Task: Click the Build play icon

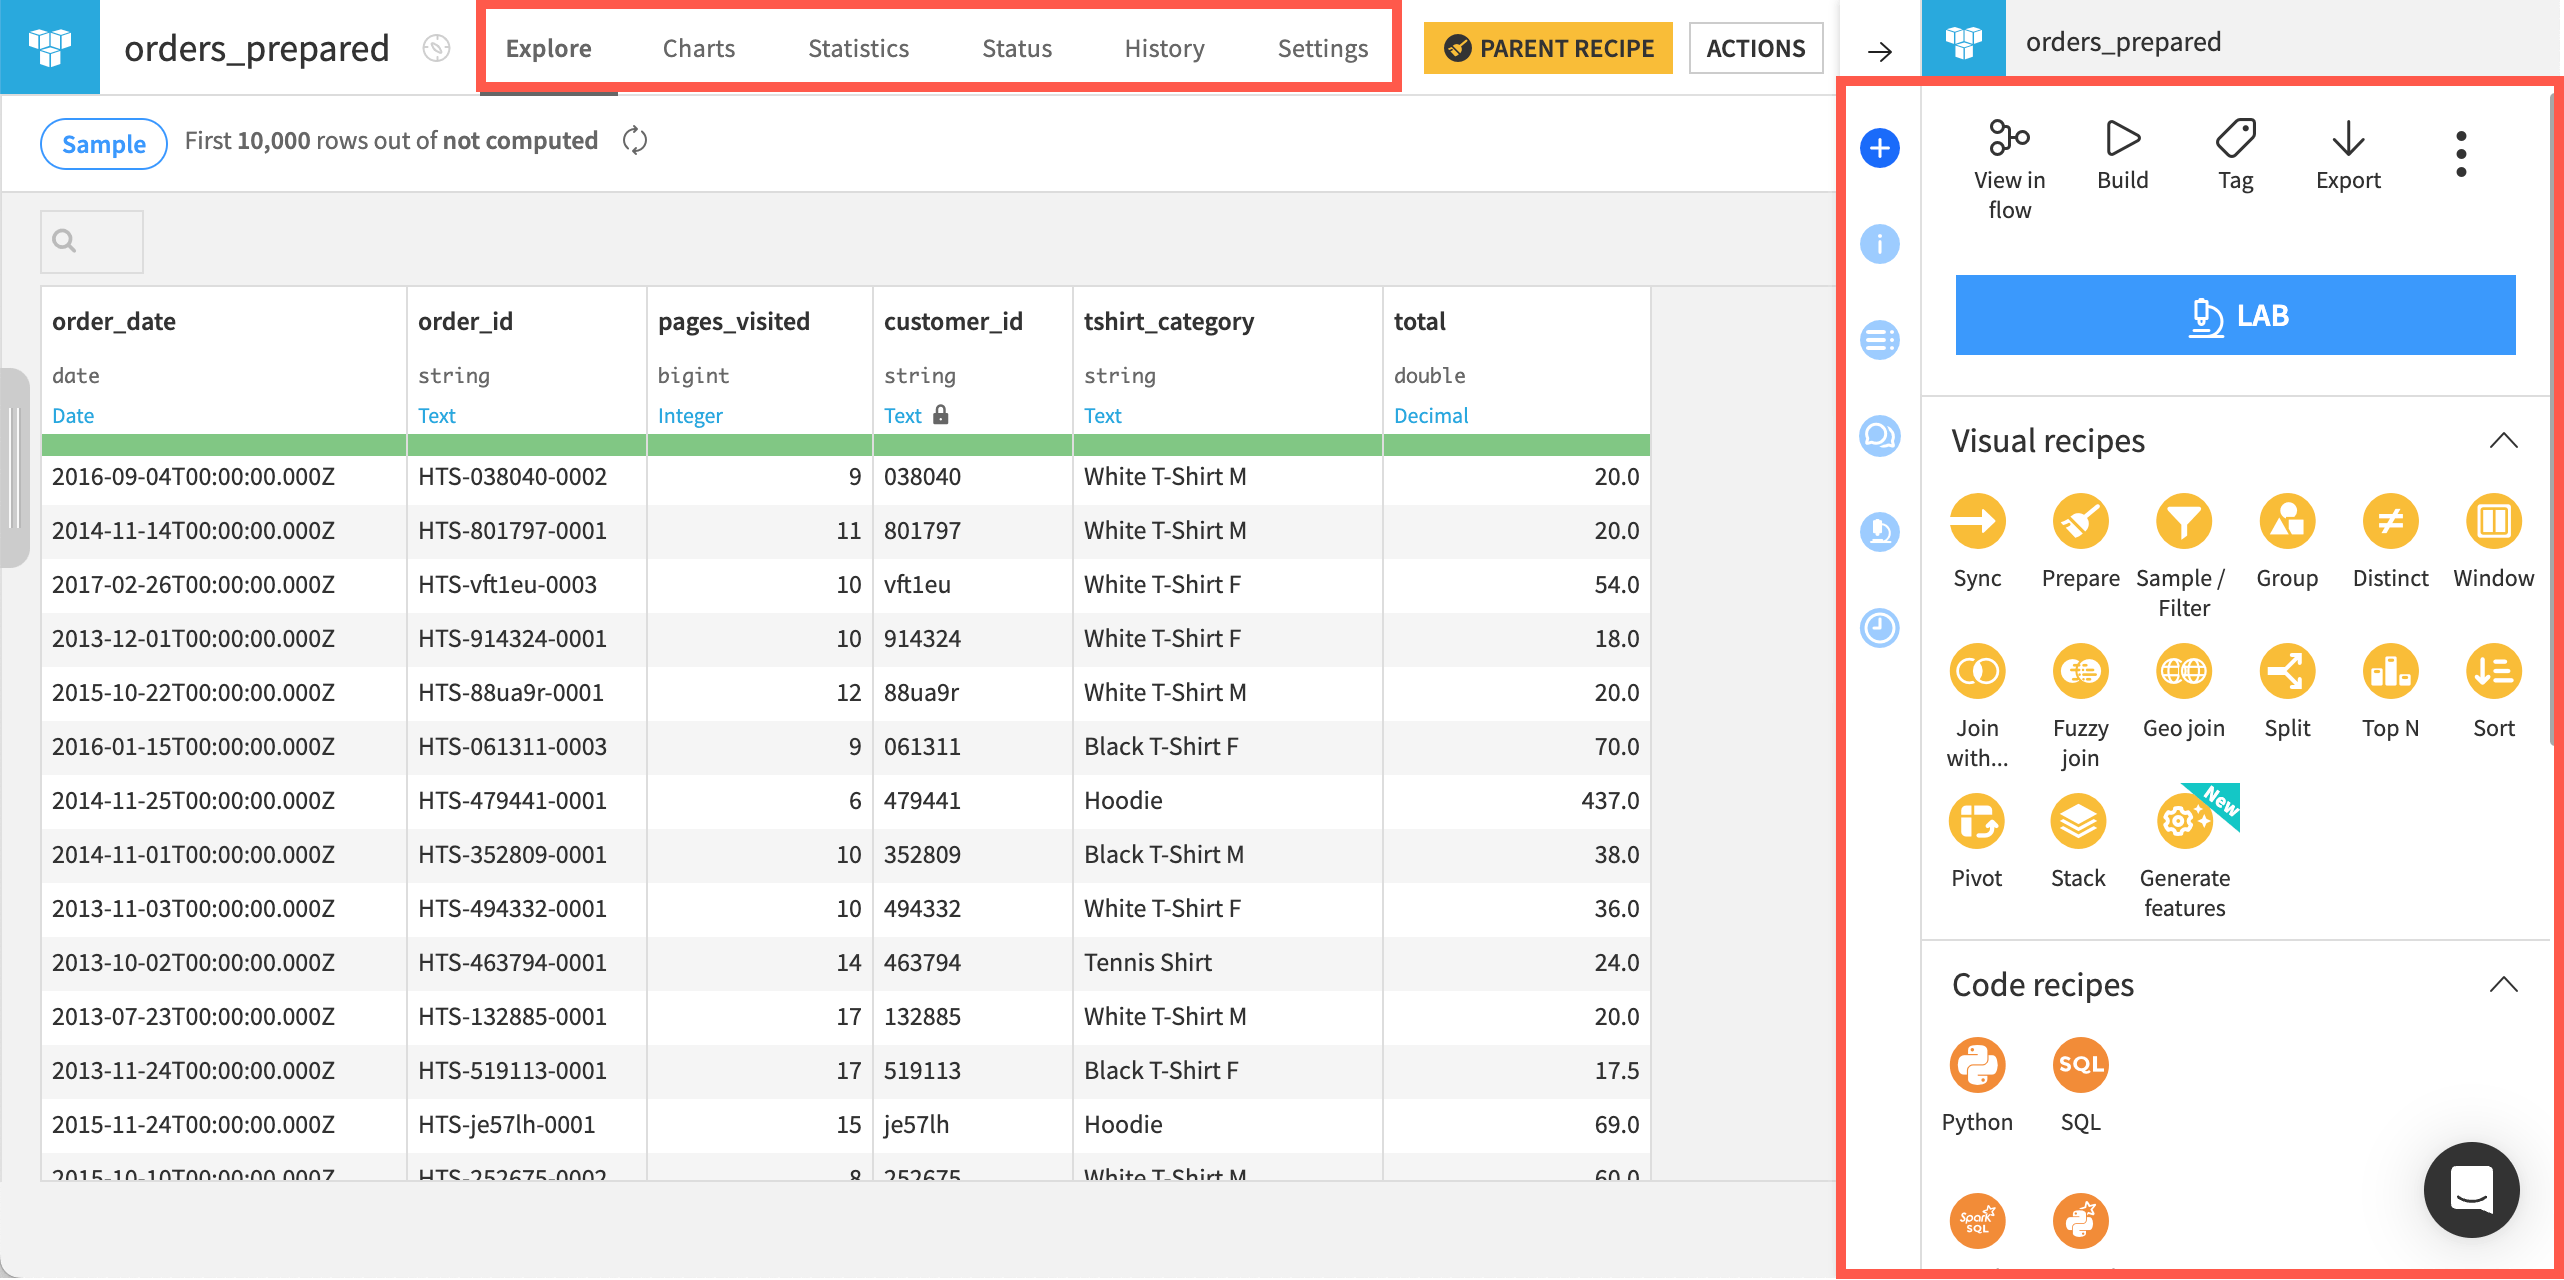Action: (x=2122, y=138)
